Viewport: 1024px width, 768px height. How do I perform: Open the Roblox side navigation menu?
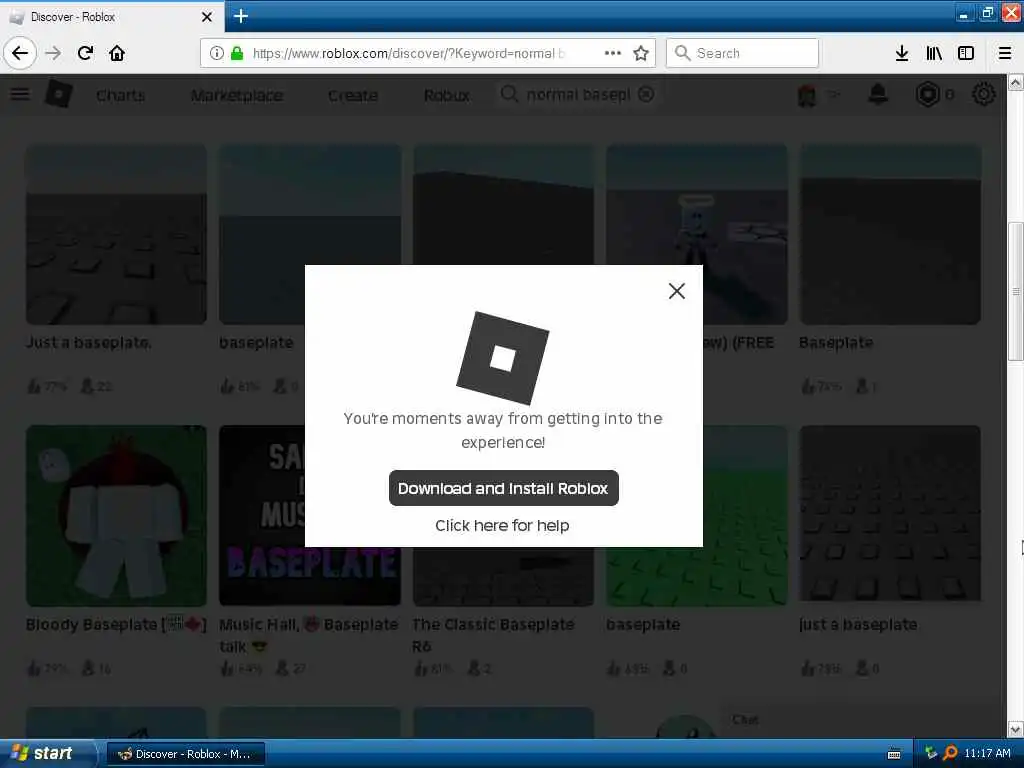tap(20, 94)
